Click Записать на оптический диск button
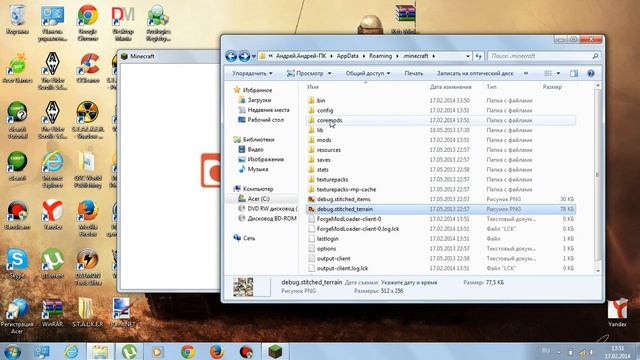The height and width of the screenshot is (360, 640). coord(475,73)
